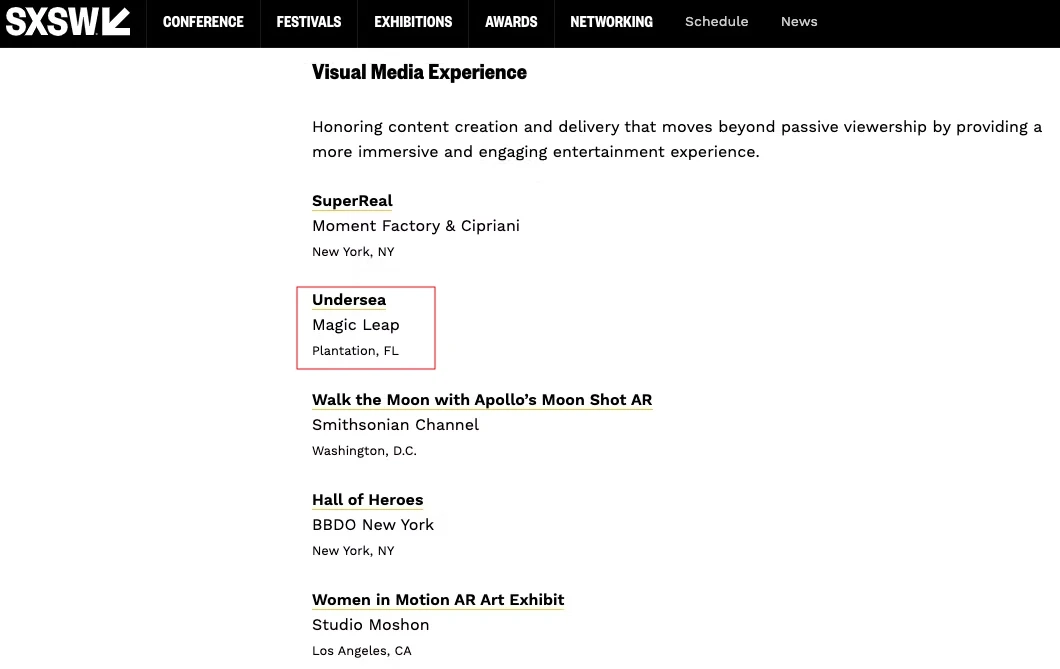
Task: Open the Hall of Heroes link
Action: [368, 499]
